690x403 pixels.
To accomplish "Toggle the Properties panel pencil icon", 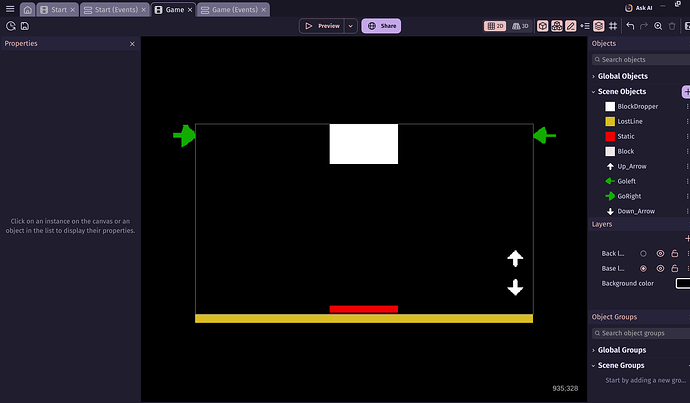I will [x=571, y=26].
